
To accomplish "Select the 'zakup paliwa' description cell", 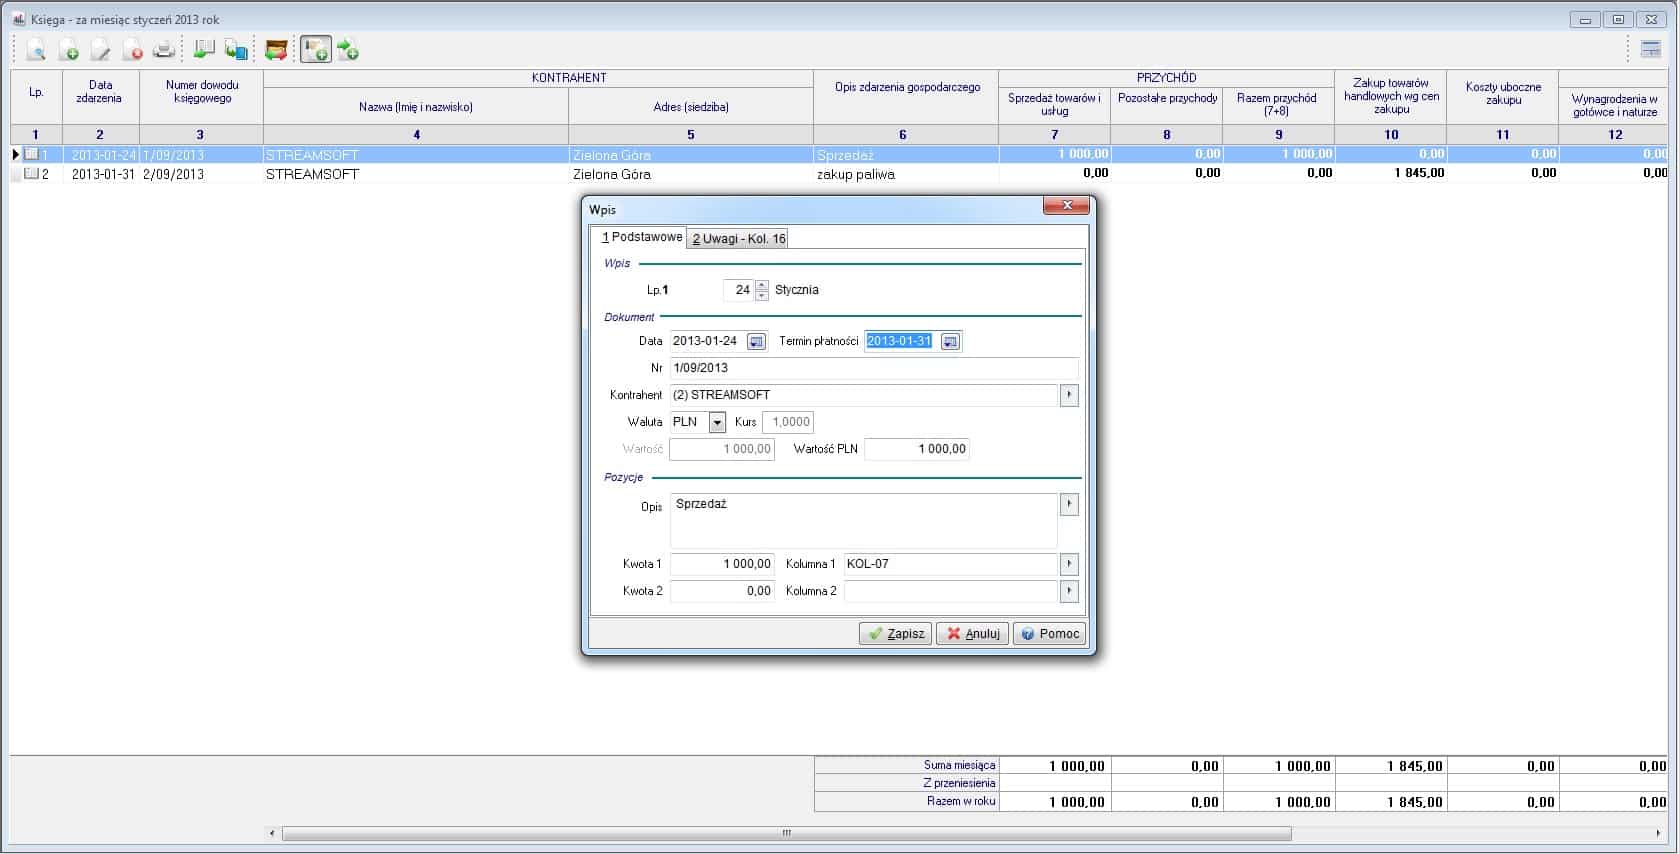I will pos(906,174).
